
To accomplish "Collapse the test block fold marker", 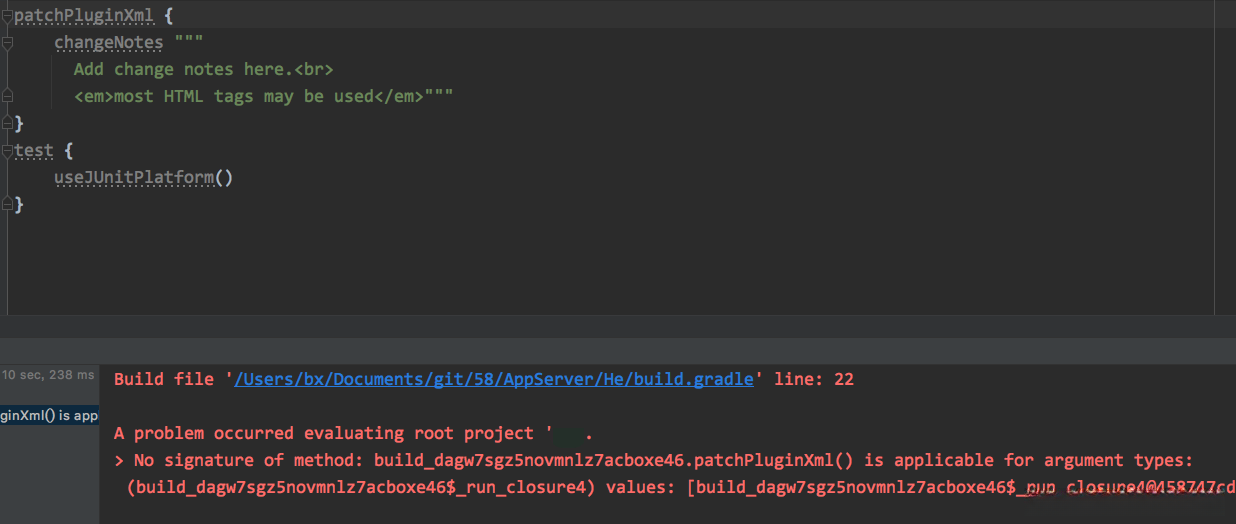I will pyautogui.click(x=7, y=151).
